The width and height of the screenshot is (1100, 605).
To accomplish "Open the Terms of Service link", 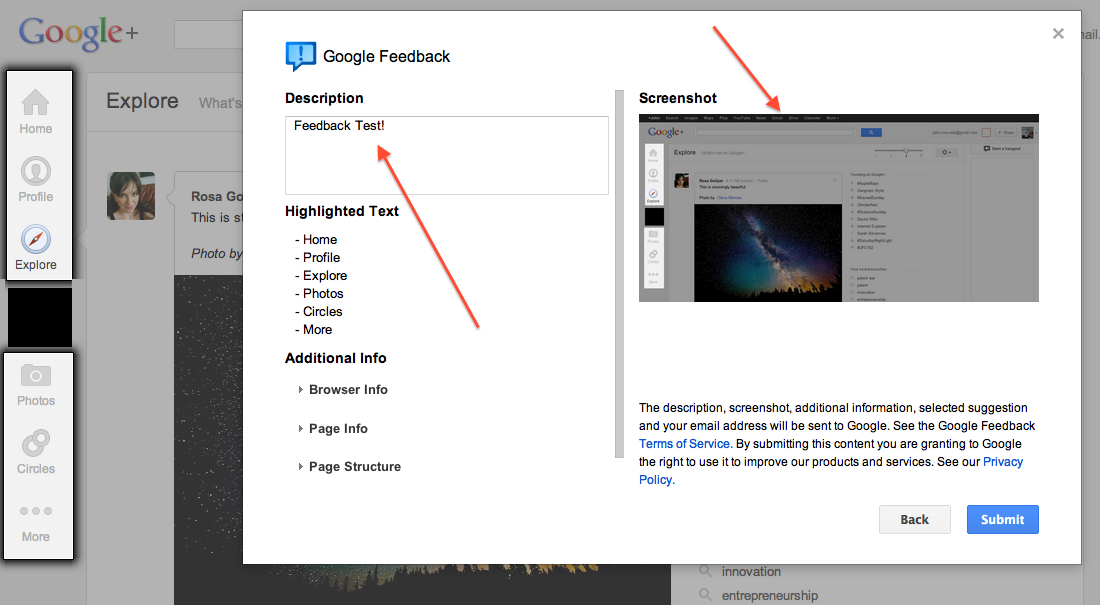I will (685, 444).
